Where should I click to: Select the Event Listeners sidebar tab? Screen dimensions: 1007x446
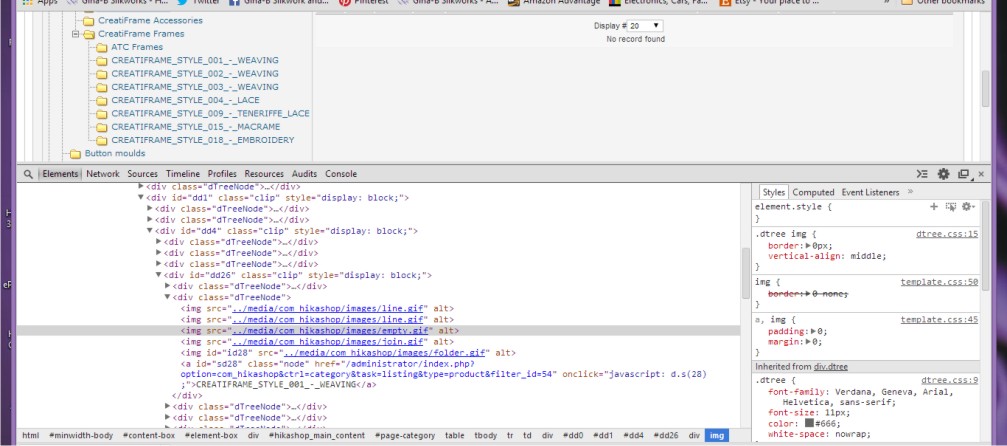[x=870, y=192]
